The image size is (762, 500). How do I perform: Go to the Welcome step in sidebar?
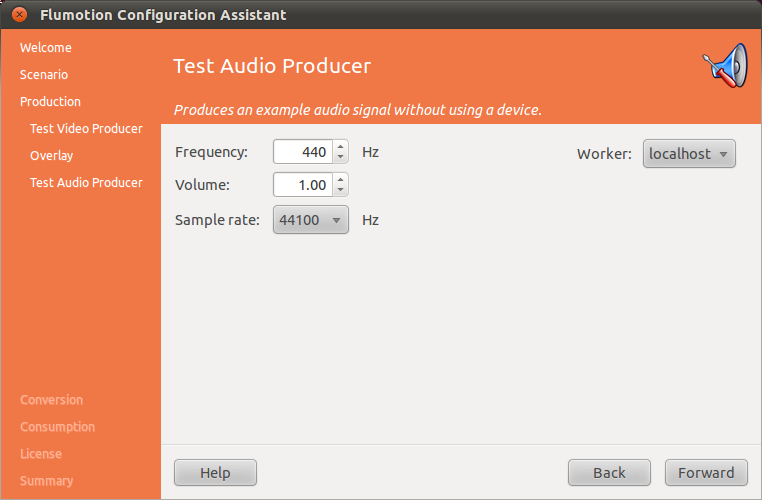[x=46, y=48]
